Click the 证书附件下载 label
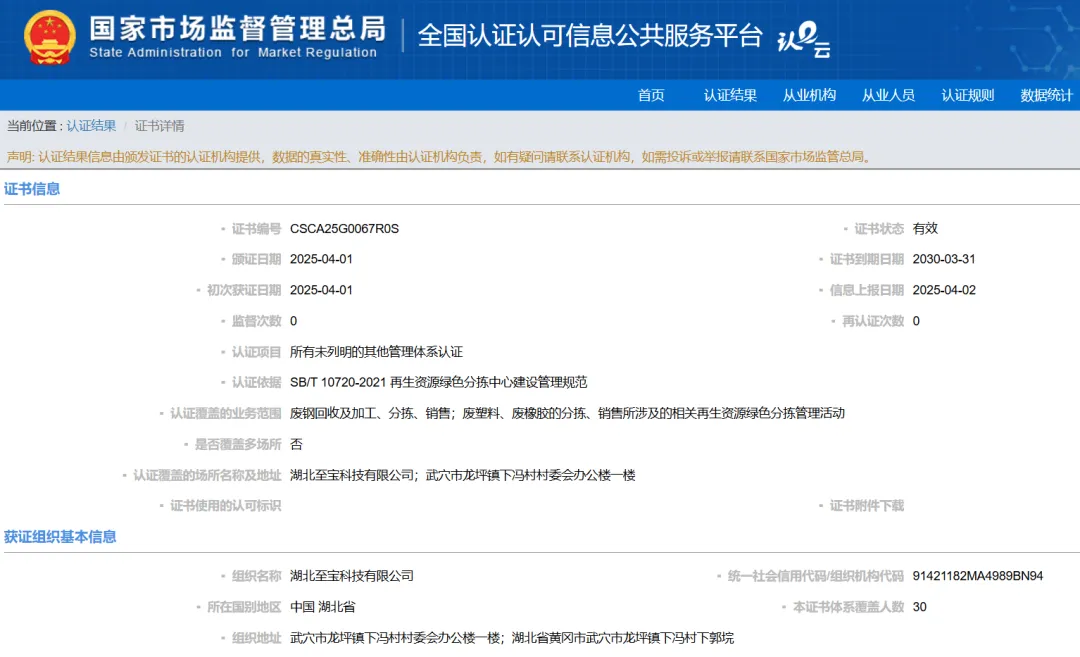The height and width of the screenshot is (657, 1080). 866,506
